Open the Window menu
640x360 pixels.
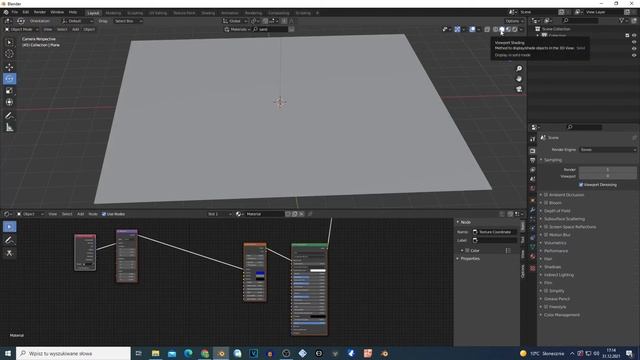click(x=57, y=12)
